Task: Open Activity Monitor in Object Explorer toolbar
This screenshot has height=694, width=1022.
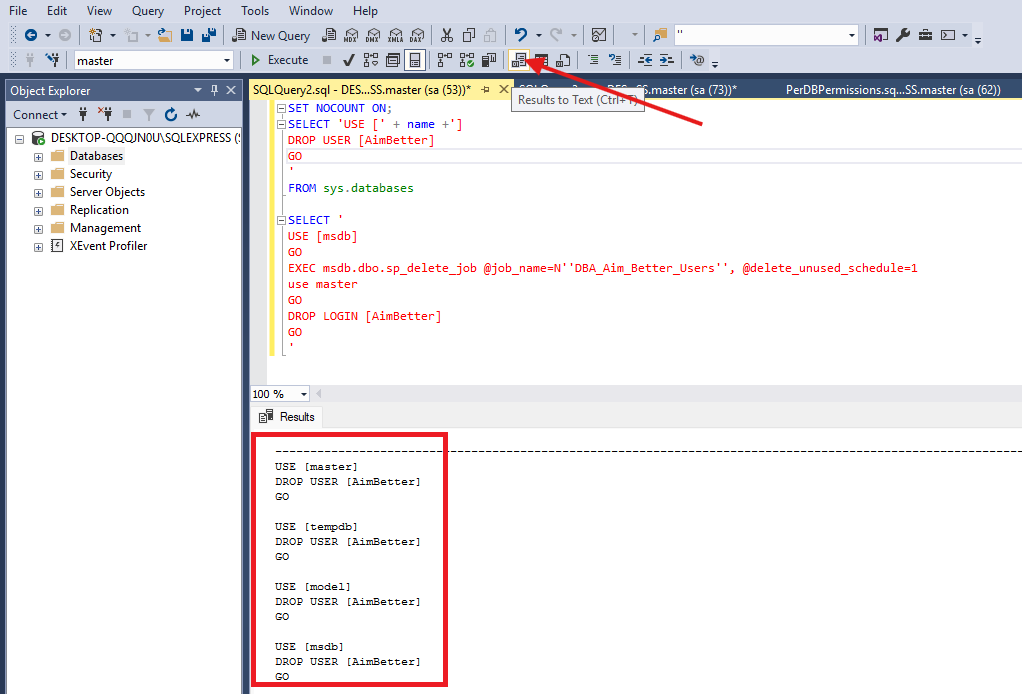Action: (193, 115)
